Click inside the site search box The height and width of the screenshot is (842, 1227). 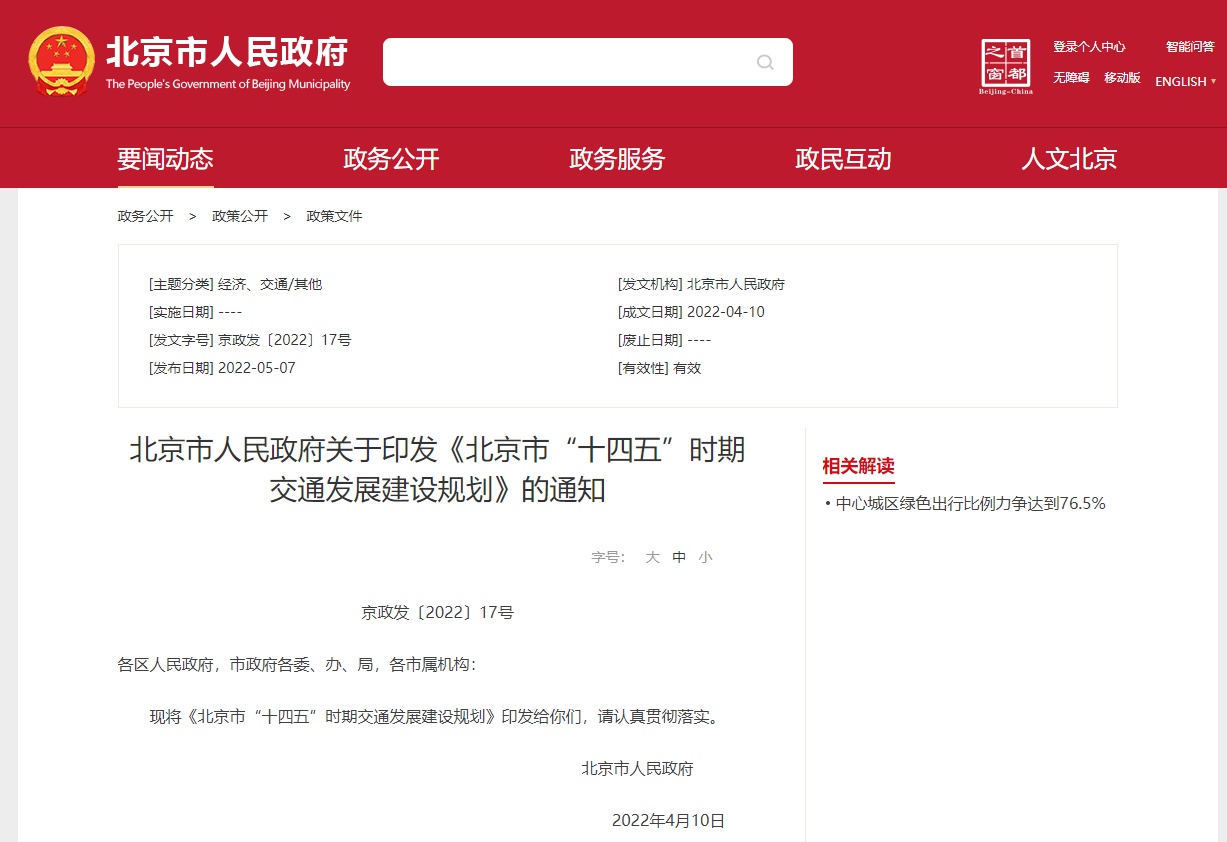(x=565, y=62)
